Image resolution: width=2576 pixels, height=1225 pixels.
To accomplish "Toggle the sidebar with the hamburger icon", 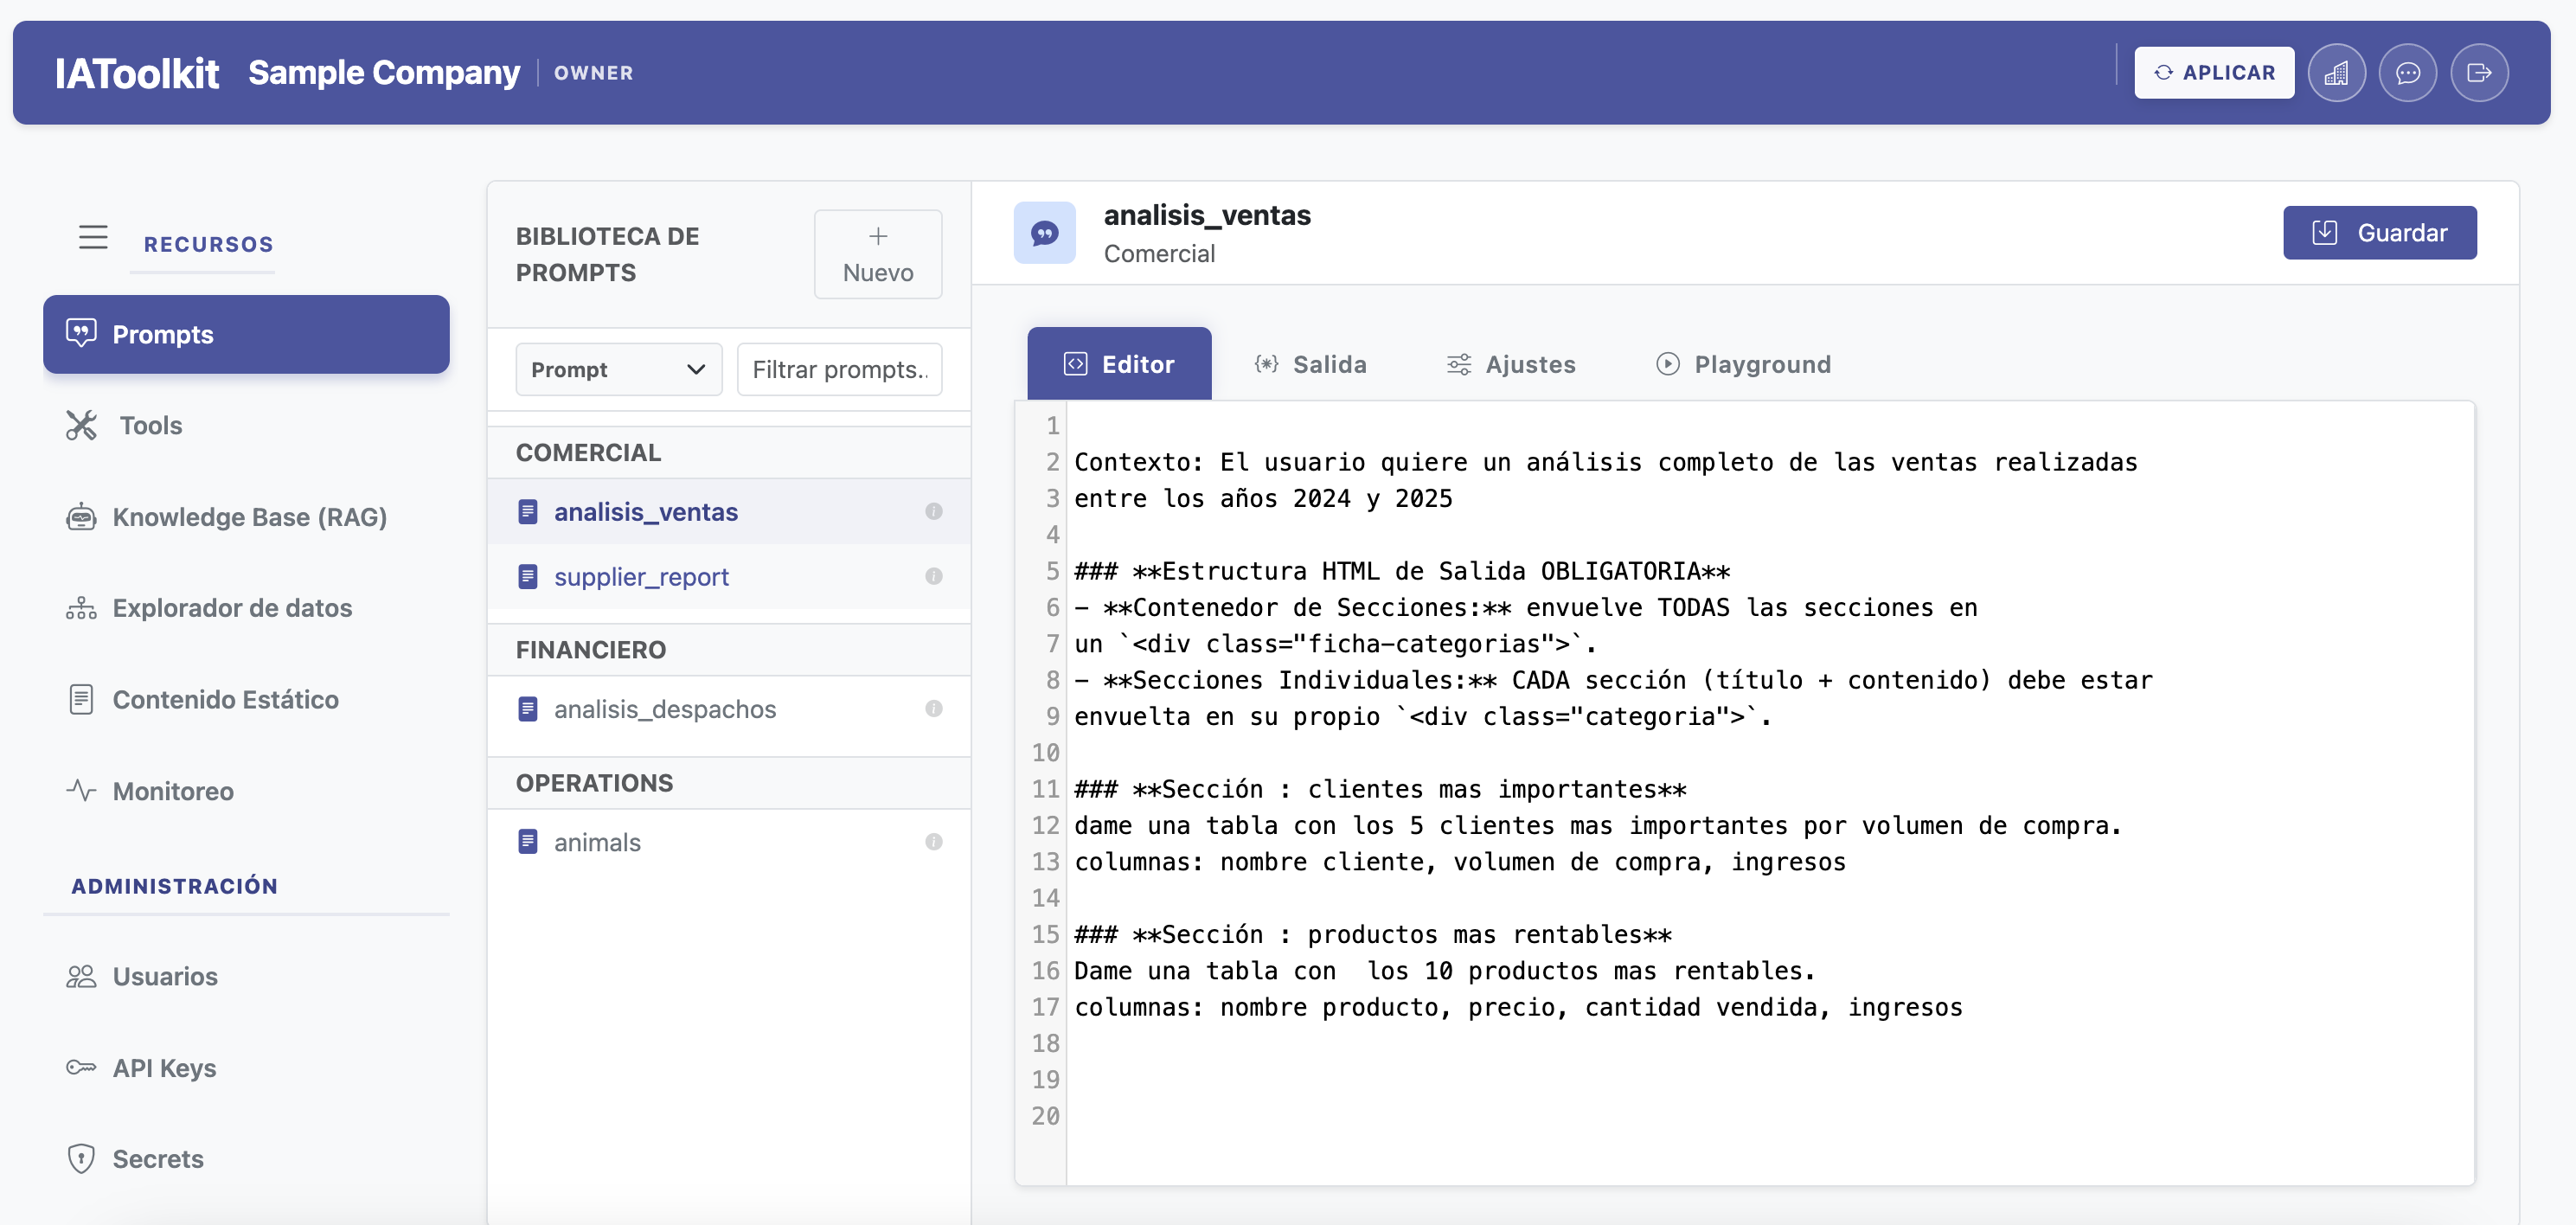I will coord(93,237).
